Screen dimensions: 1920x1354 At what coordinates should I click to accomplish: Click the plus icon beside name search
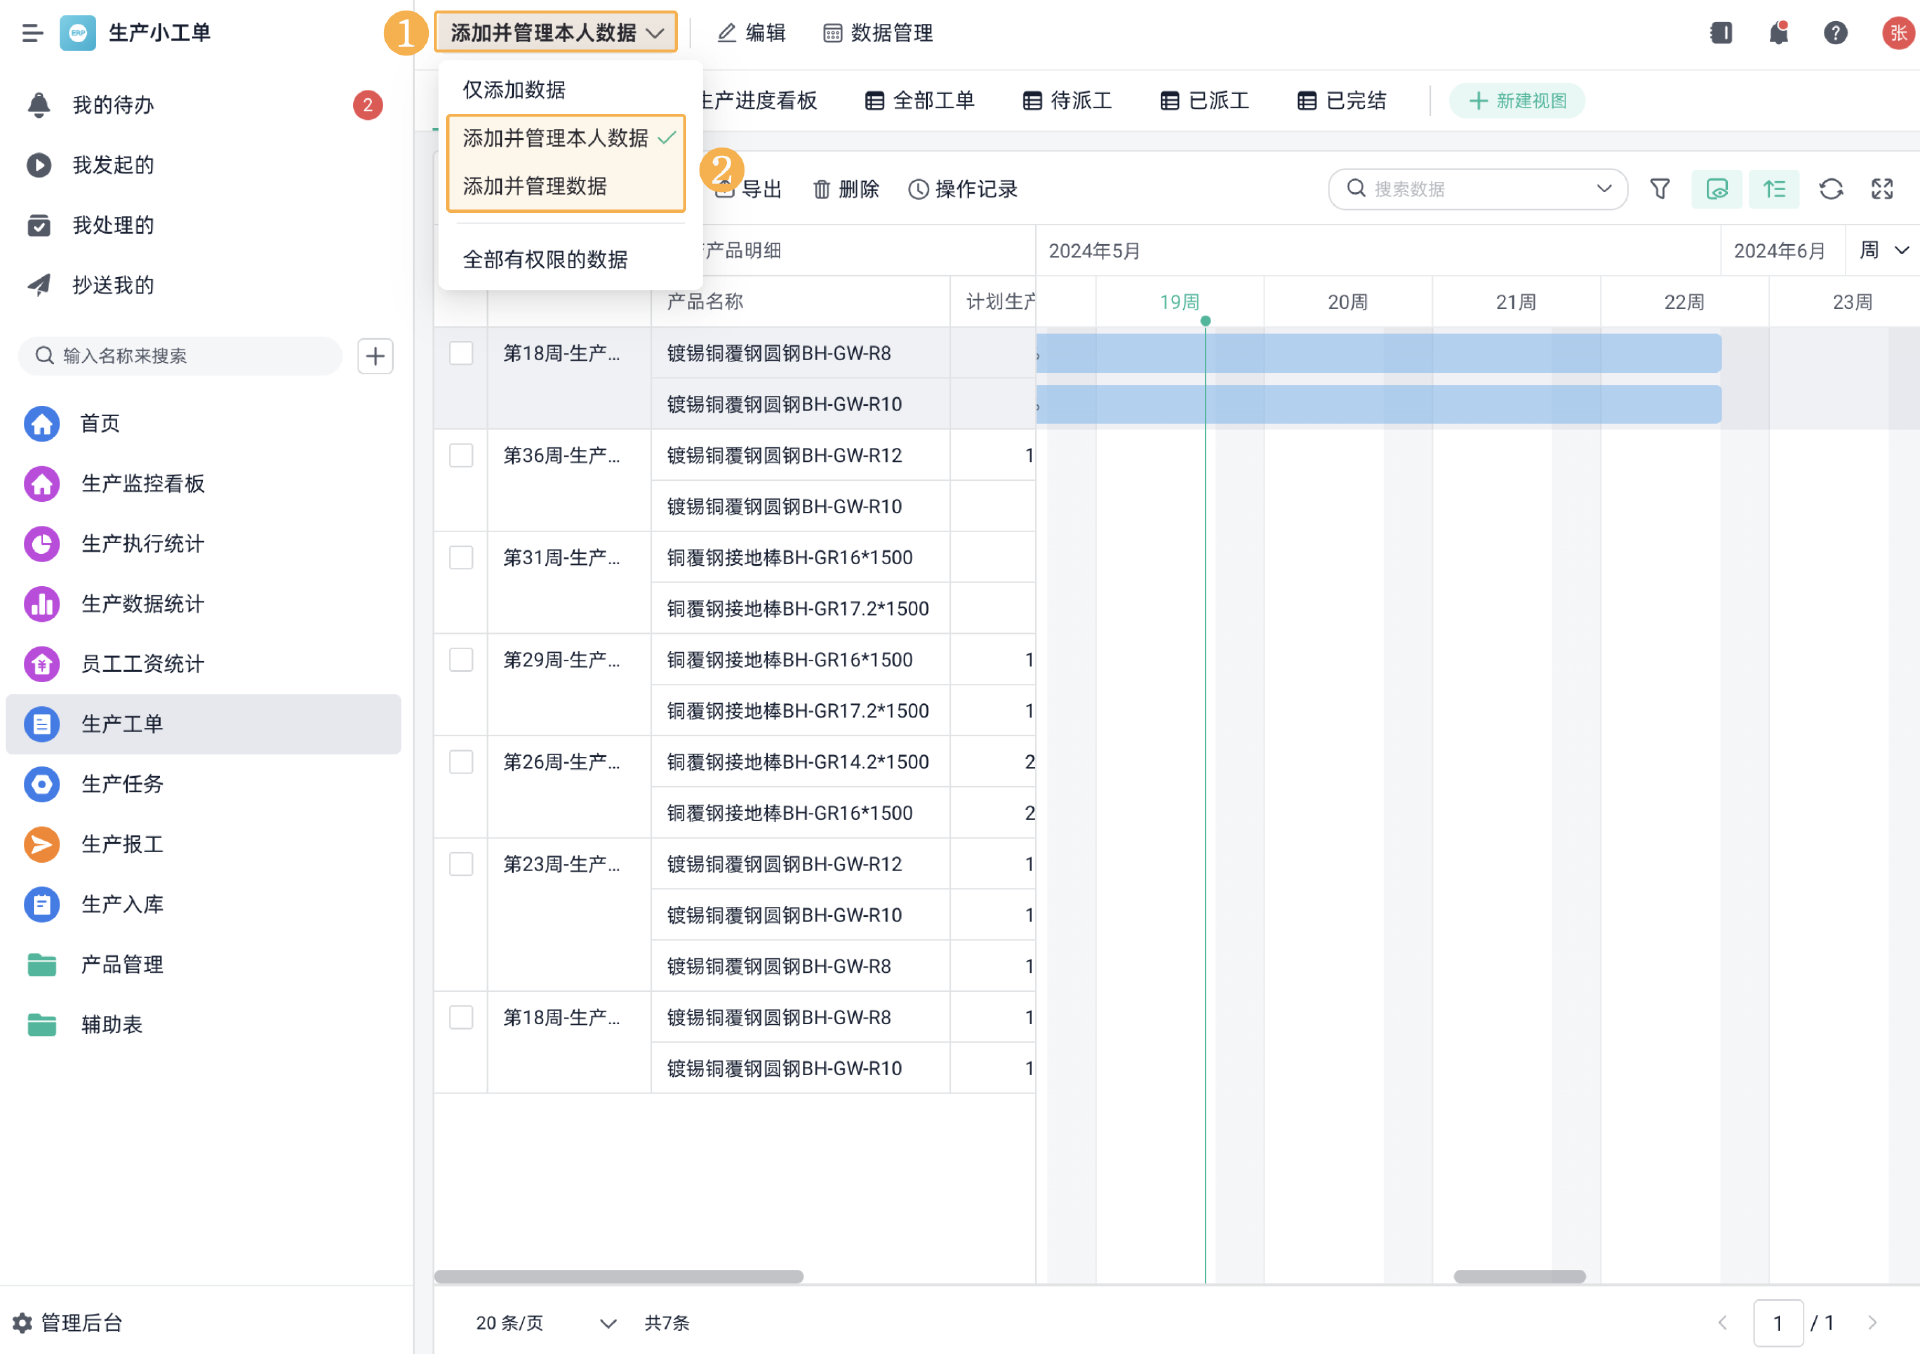point(375,356)
